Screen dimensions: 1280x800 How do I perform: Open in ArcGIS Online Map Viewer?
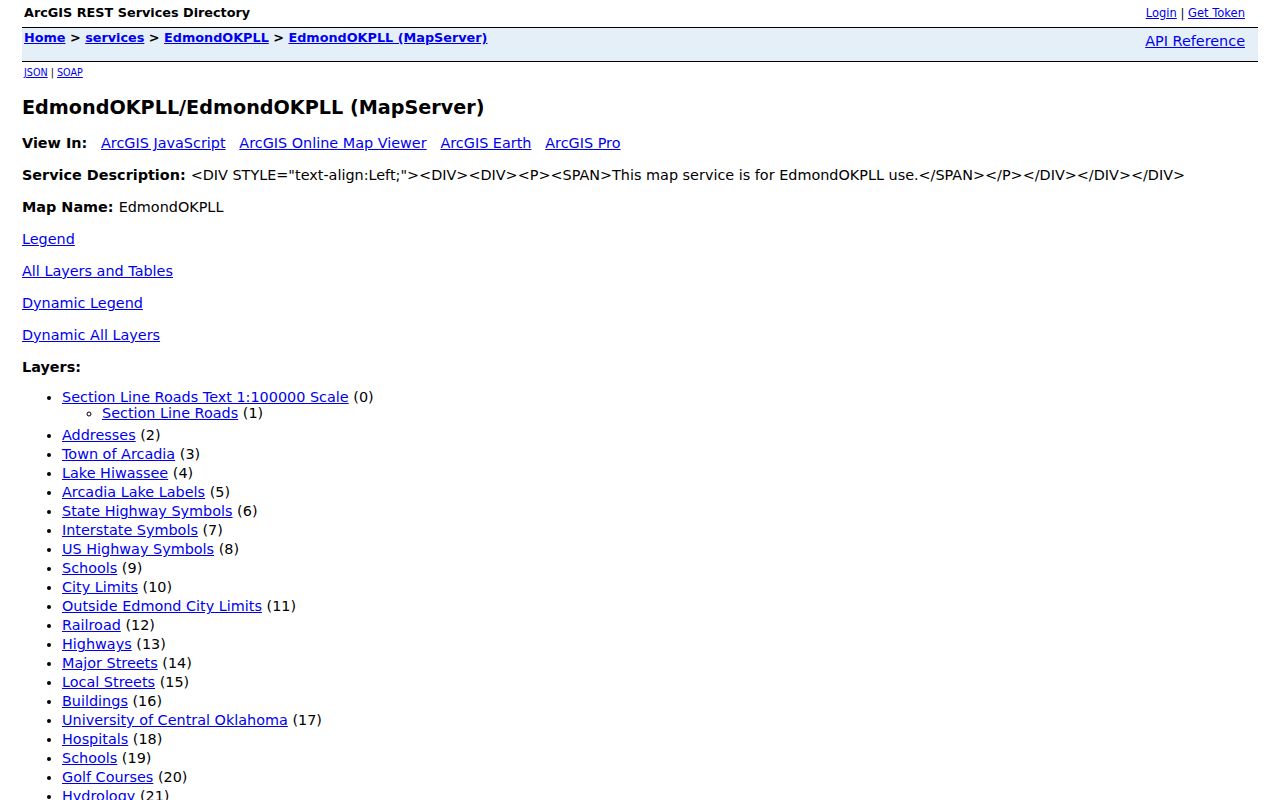(333, 143)
